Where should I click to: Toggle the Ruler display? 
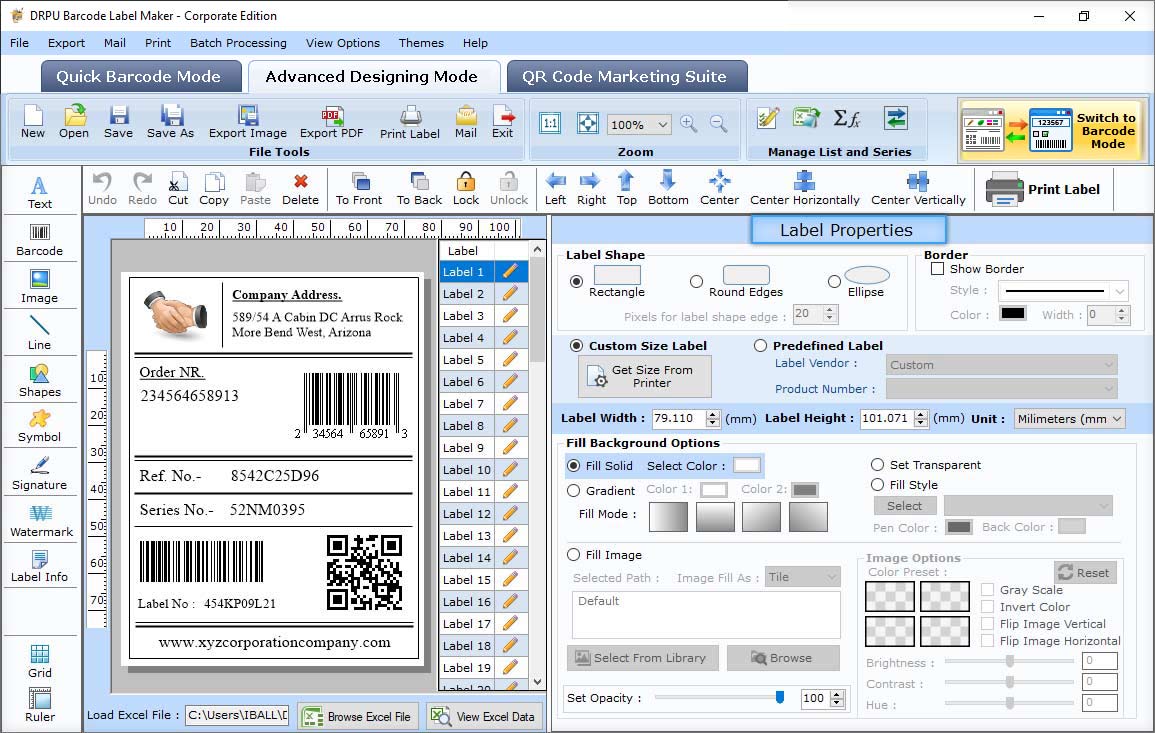(x=40, y=705)
